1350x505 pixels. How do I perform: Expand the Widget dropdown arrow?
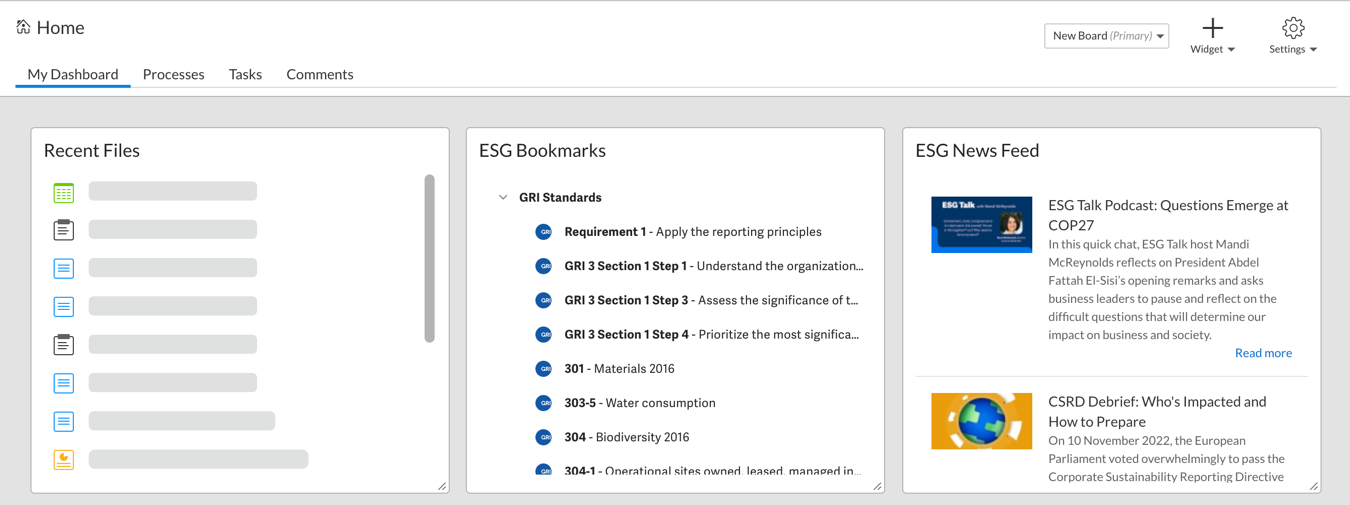(x=1231, y=50)
